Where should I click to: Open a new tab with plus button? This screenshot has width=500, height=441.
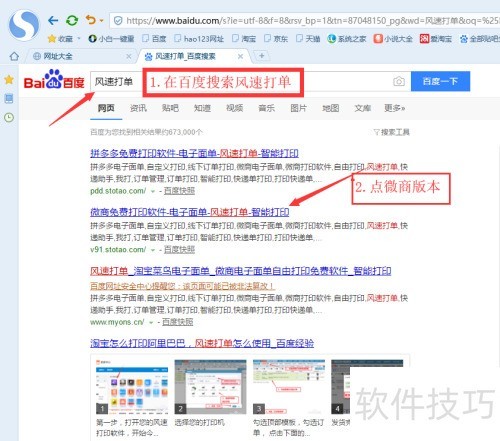click(x=262, y=56)
